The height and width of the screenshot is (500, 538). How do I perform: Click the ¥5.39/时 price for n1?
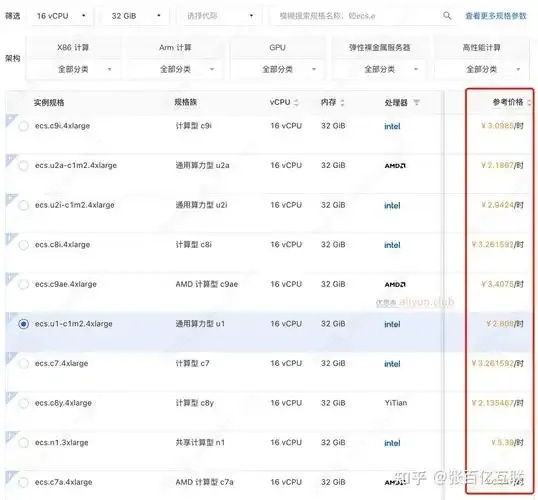point(507,443)
